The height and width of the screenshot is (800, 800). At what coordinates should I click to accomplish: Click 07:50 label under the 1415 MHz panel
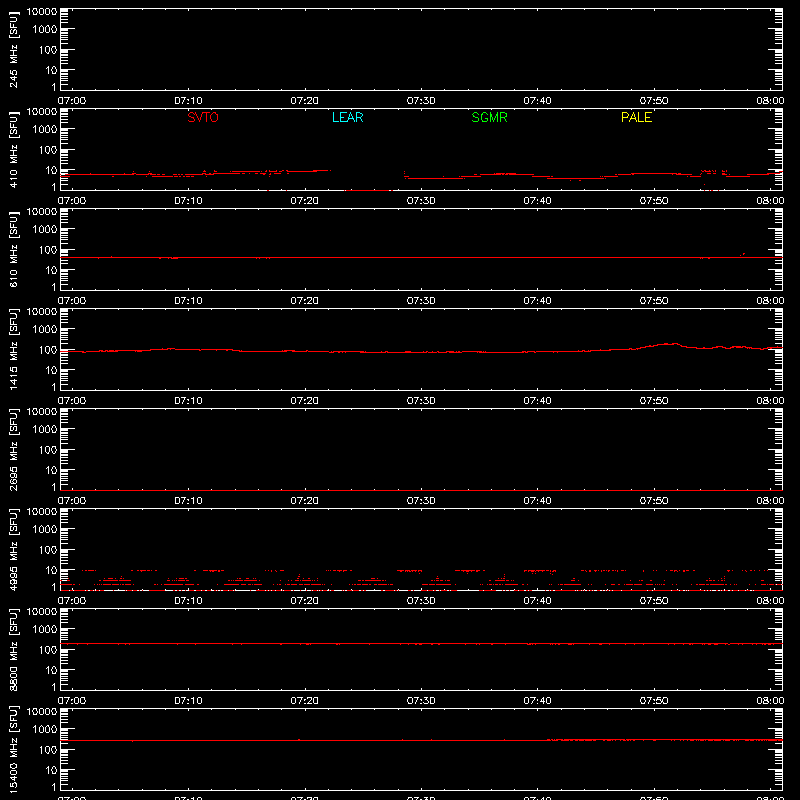(x=654, y=401)
